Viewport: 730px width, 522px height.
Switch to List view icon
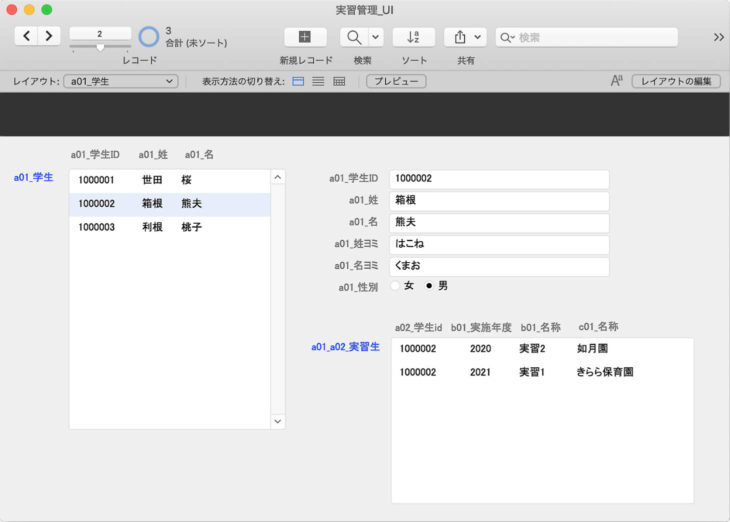point(318,81)
